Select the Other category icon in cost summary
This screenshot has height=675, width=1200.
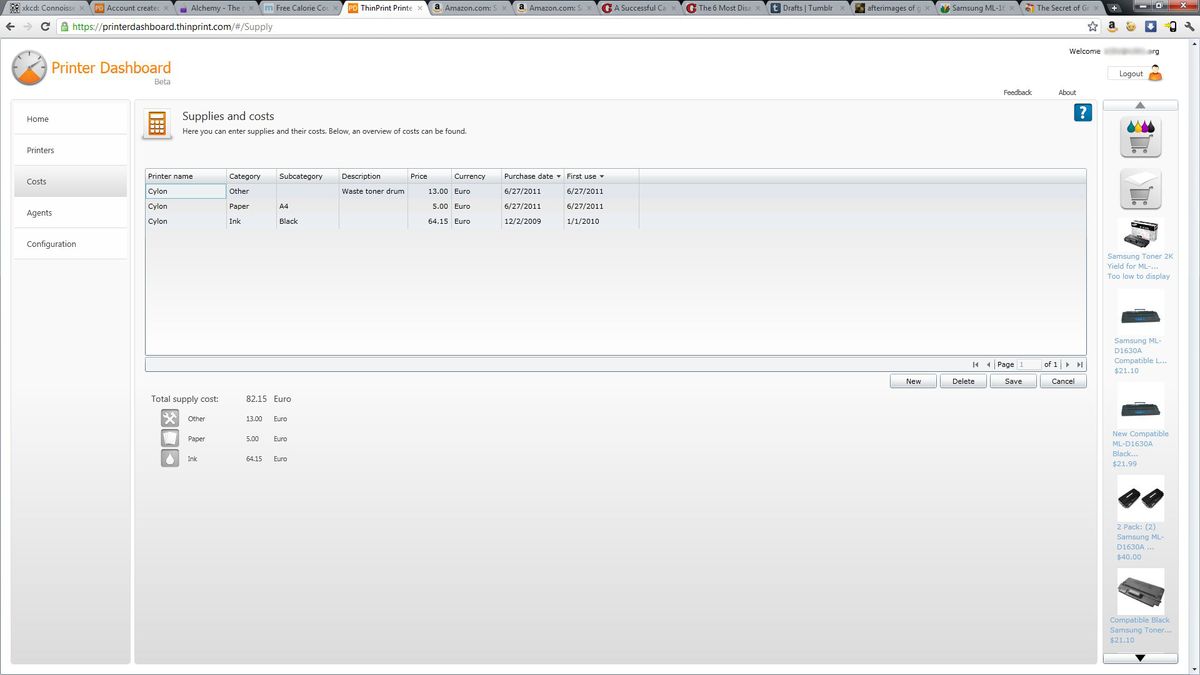(x=169, y=418)
